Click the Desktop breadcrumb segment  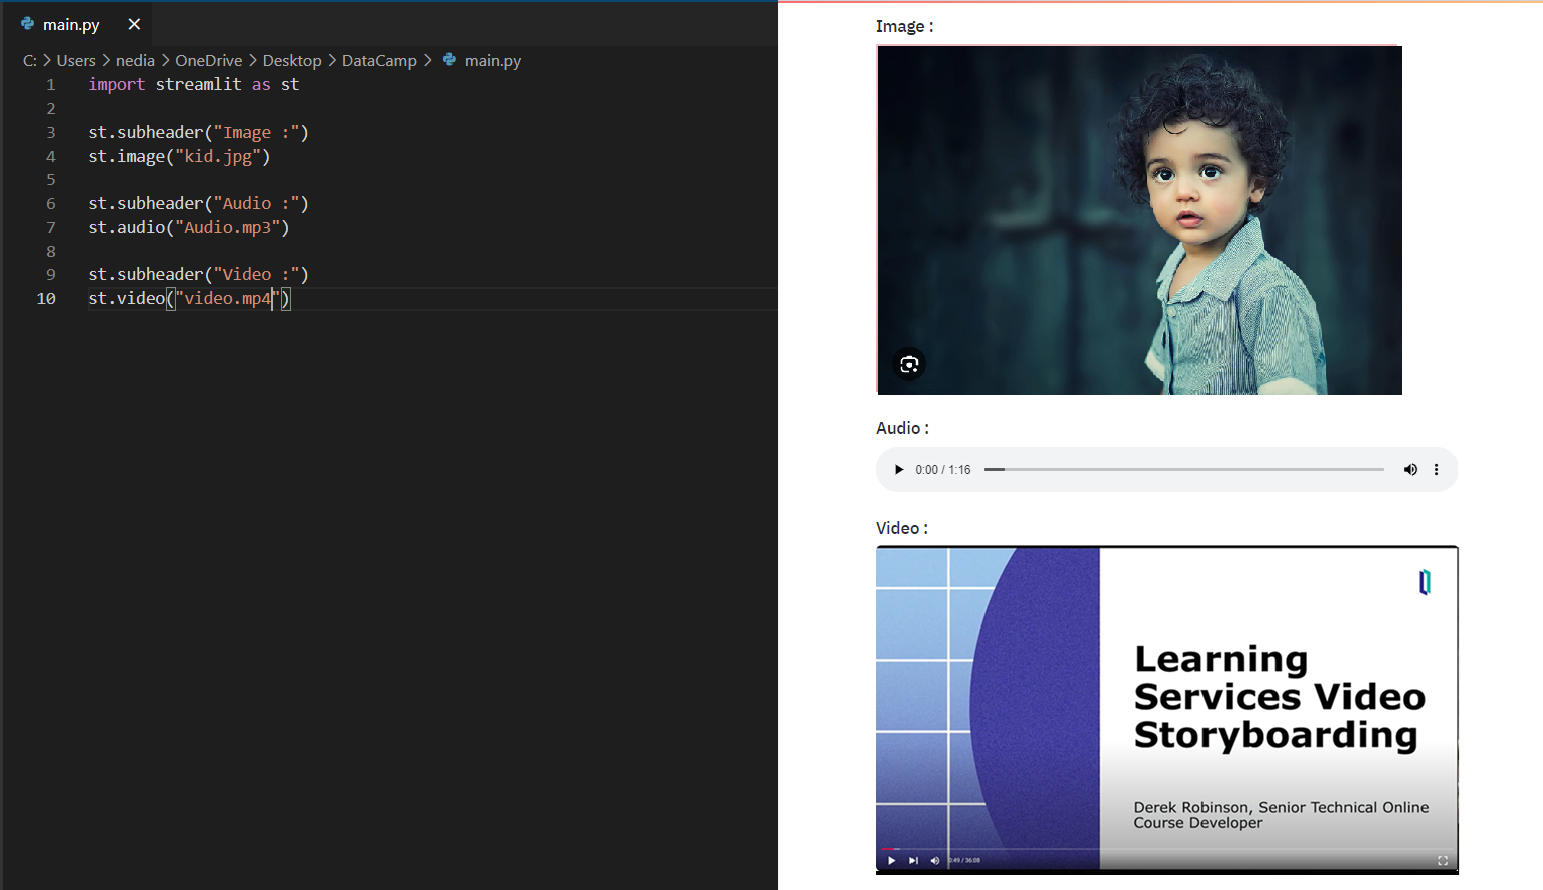click(x=292, y=61)
